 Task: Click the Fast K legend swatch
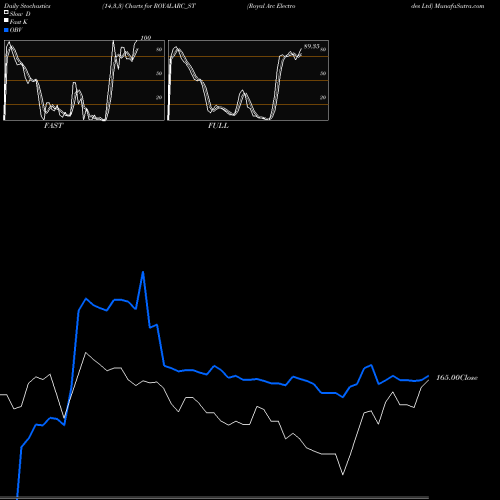[x=6, y=21]
